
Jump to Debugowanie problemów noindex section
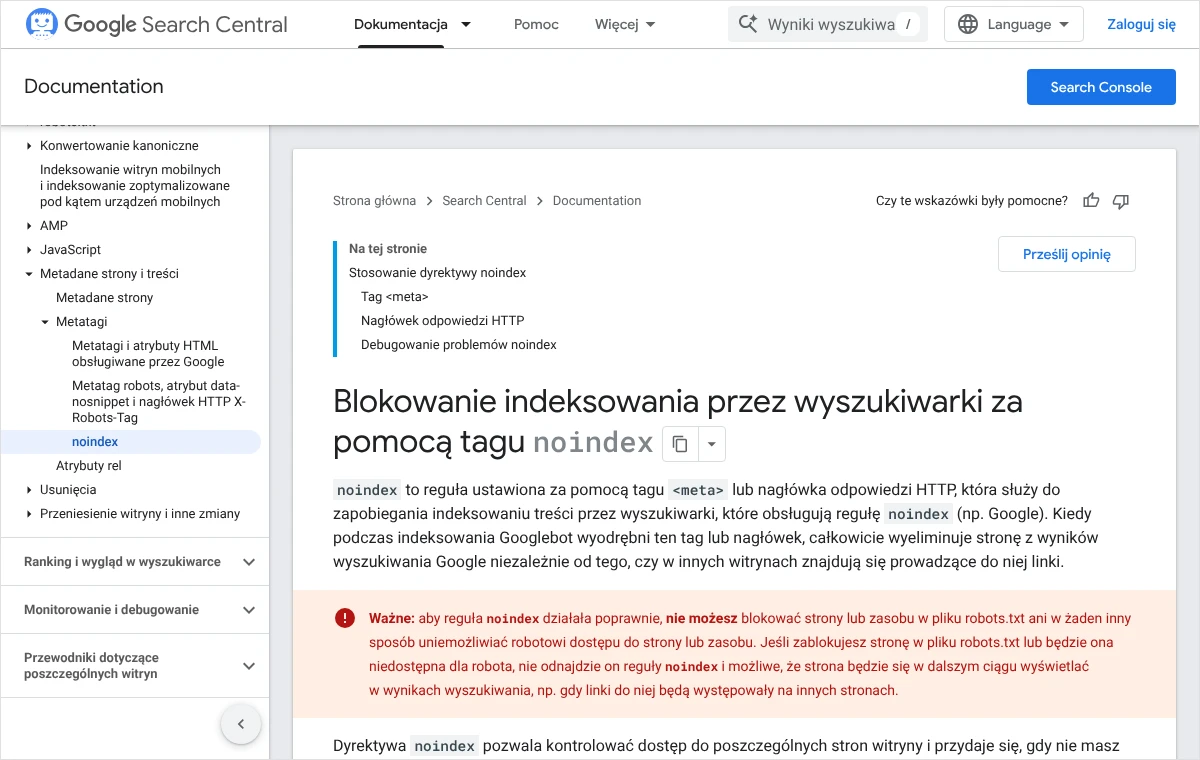[x=458, y=345]
